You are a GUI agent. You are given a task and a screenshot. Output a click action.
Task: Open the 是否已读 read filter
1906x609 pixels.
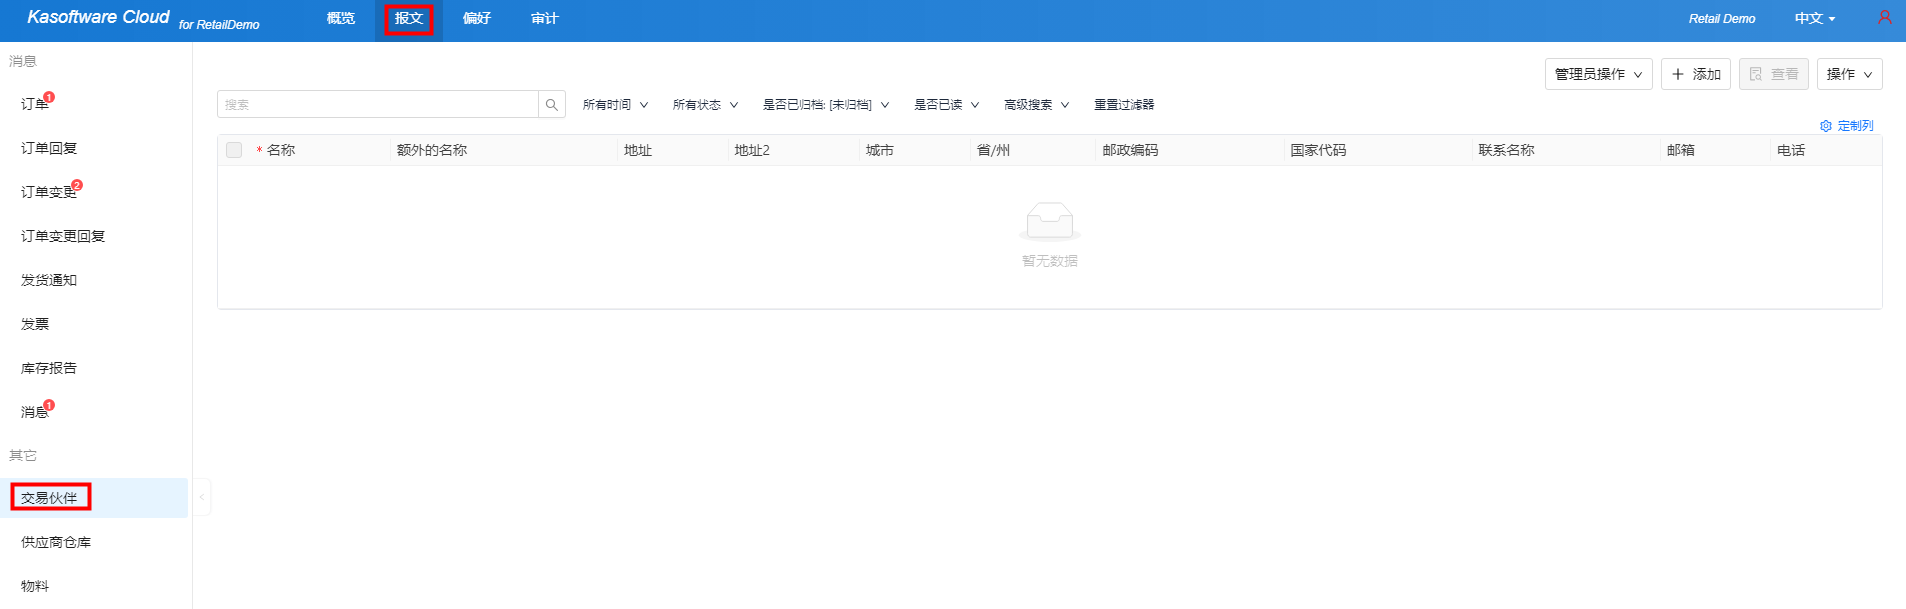(946, 105)
